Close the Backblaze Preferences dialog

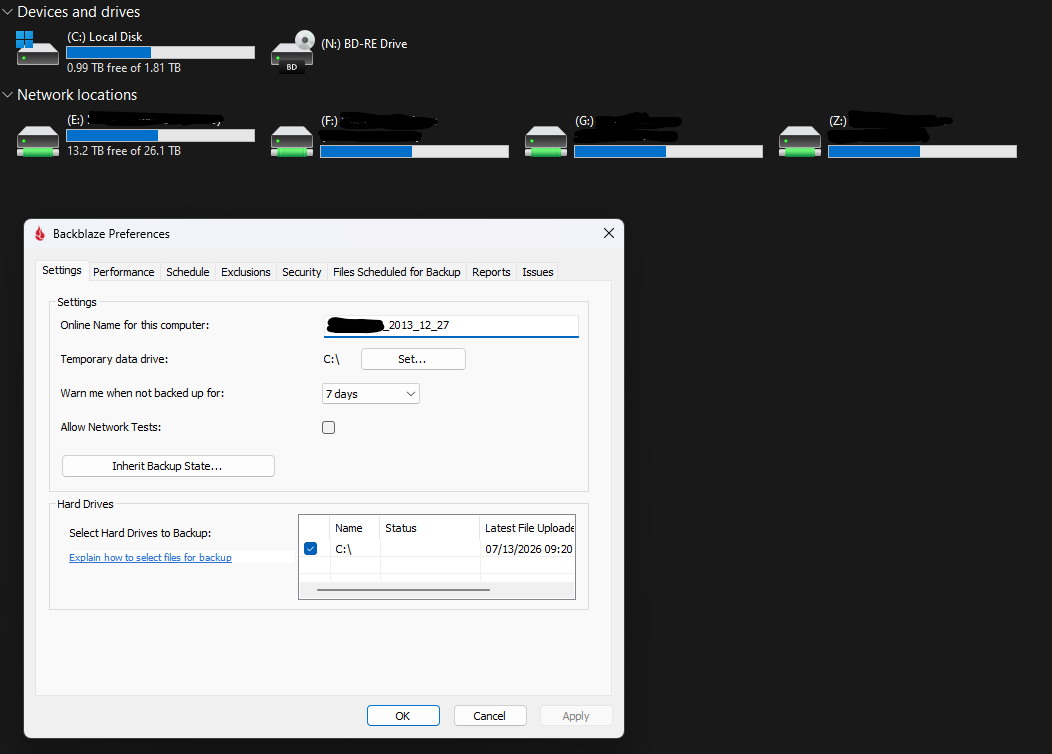click(609, 233)
